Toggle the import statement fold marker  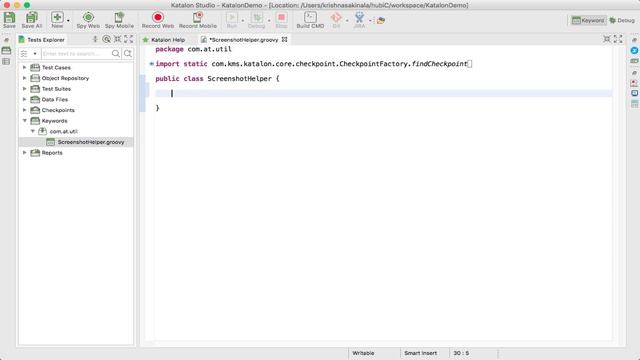[151, 64]
